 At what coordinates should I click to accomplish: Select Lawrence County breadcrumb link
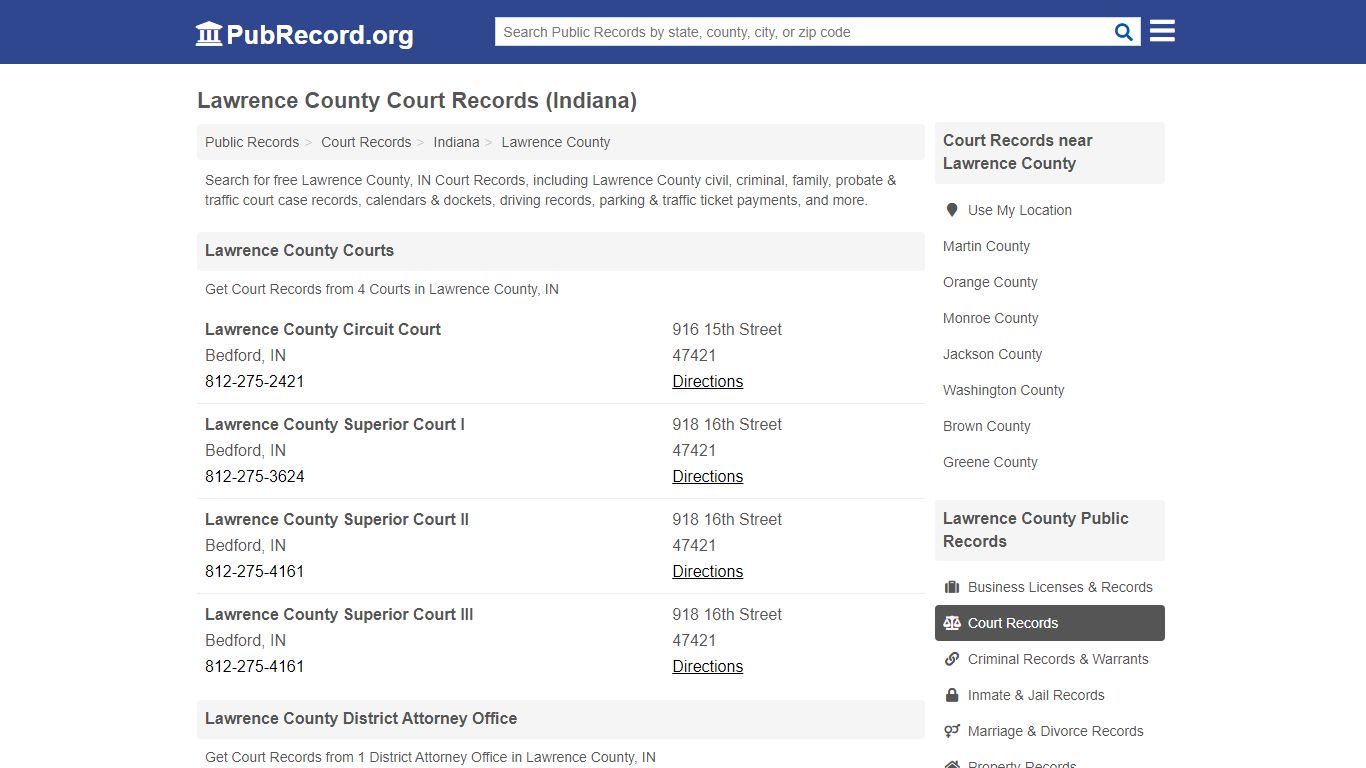556,142
